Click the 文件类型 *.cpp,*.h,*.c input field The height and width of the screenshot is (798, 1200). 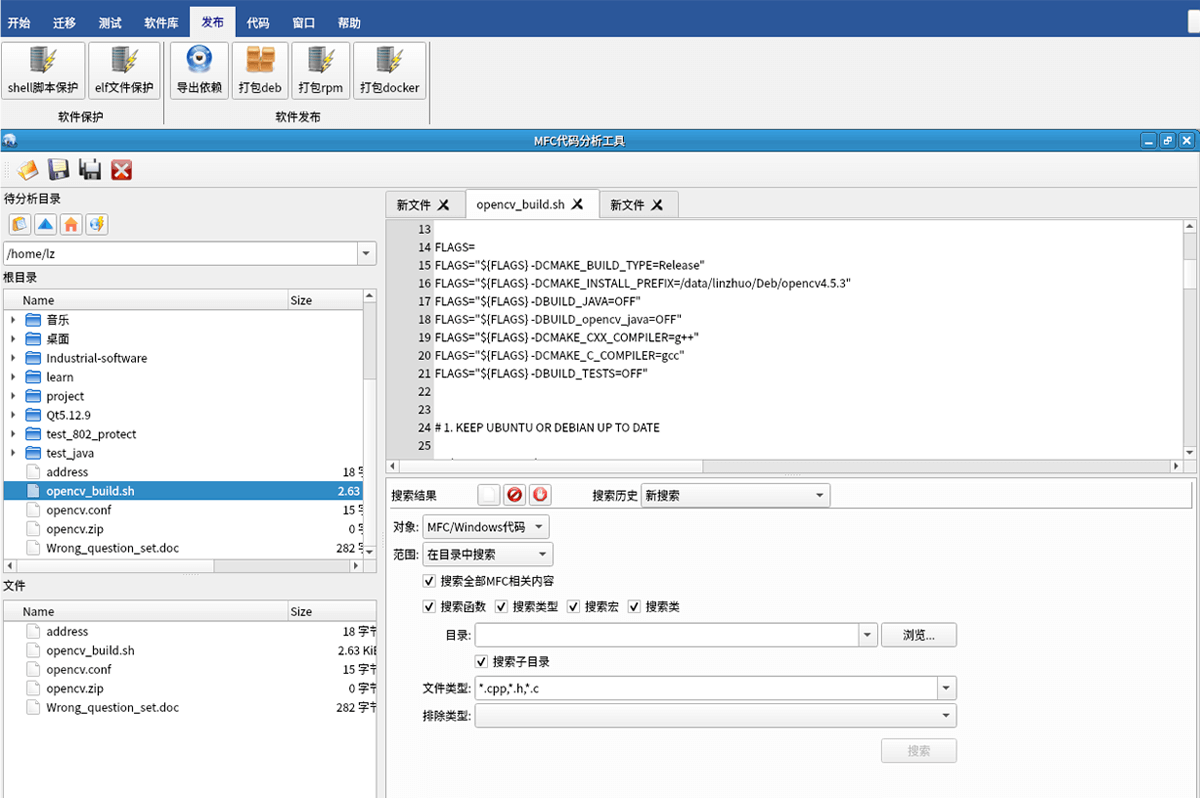(x=706, y=688)
